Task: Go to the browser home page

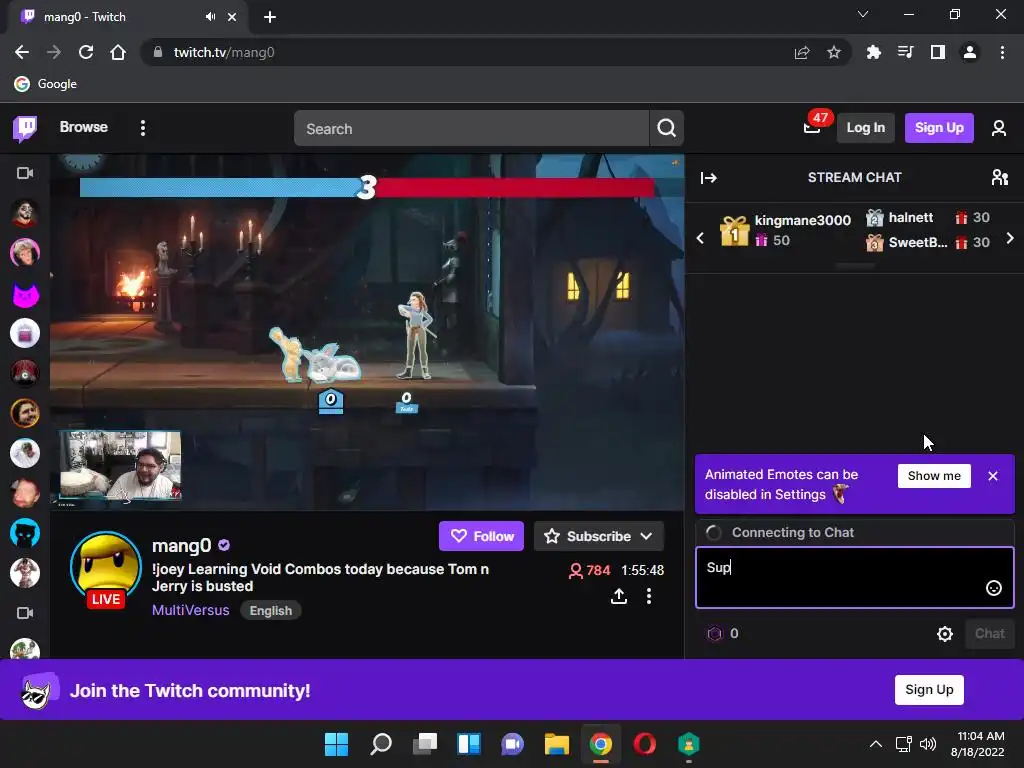Action: click(118, 52)
